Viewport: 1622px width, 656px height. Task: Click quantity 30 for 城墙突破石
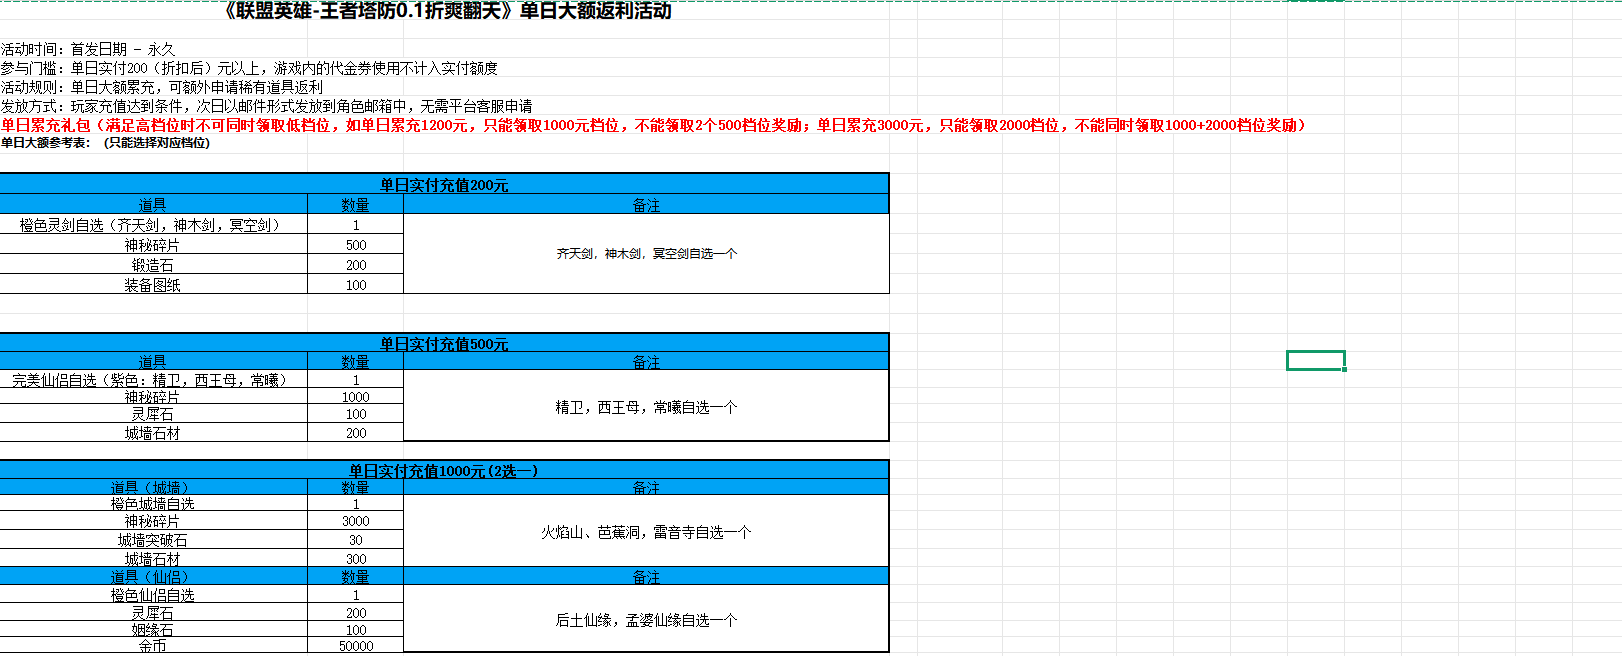click(x=356, y=540)
